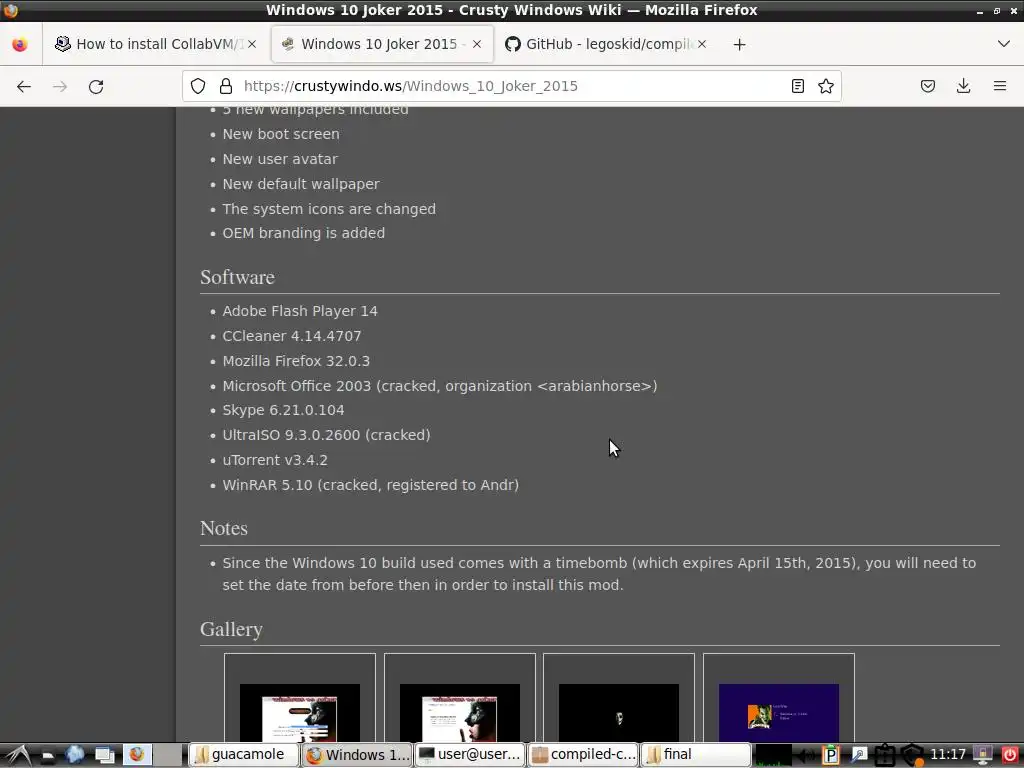Open the Save to Pocket button
1024x768 pixels.
(928, 86)
